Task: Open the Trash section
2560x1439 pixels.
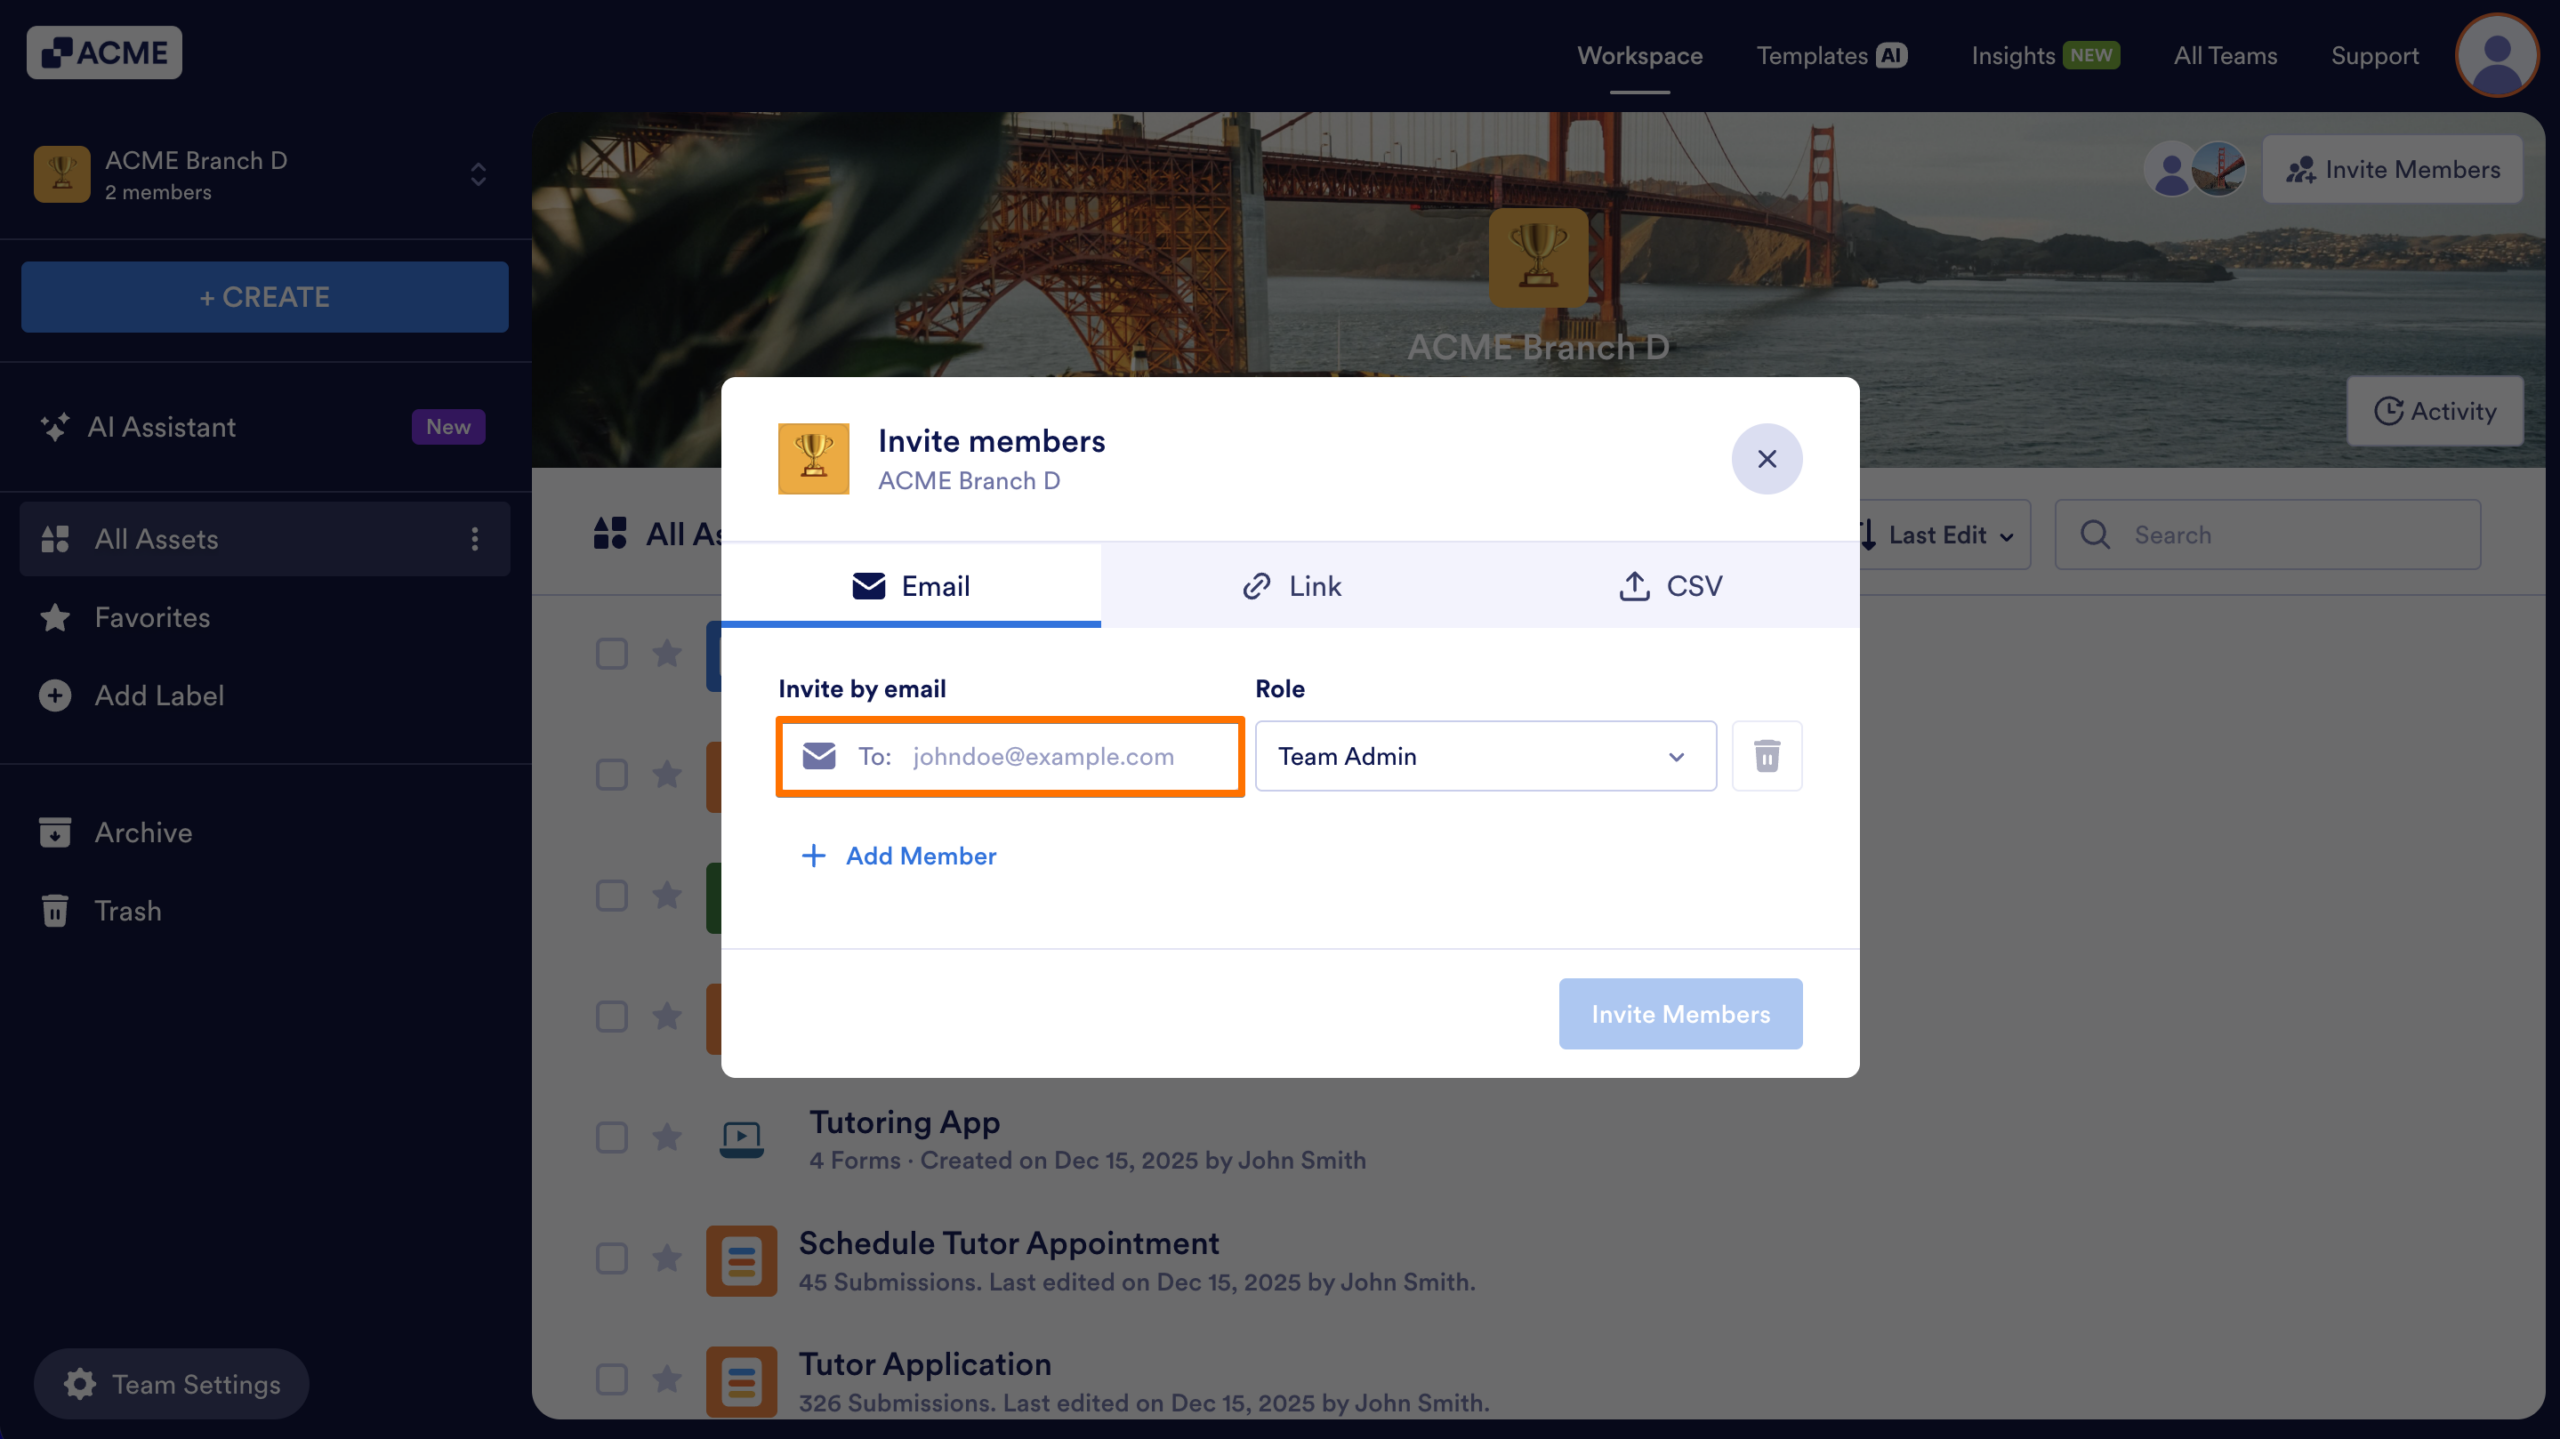Action: coord(127,911)
